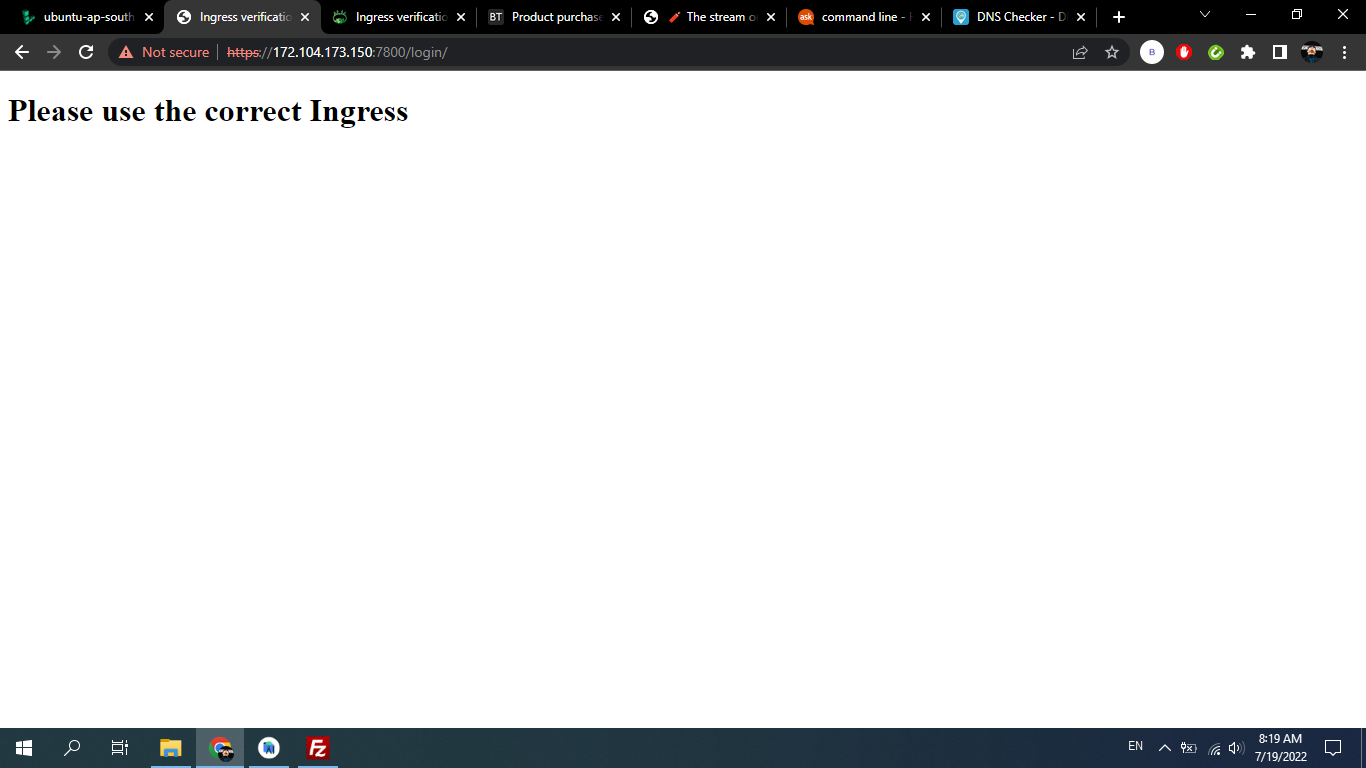Open the tab search dropdown chevron
1366x768 pixels.
pos(1205,14)
